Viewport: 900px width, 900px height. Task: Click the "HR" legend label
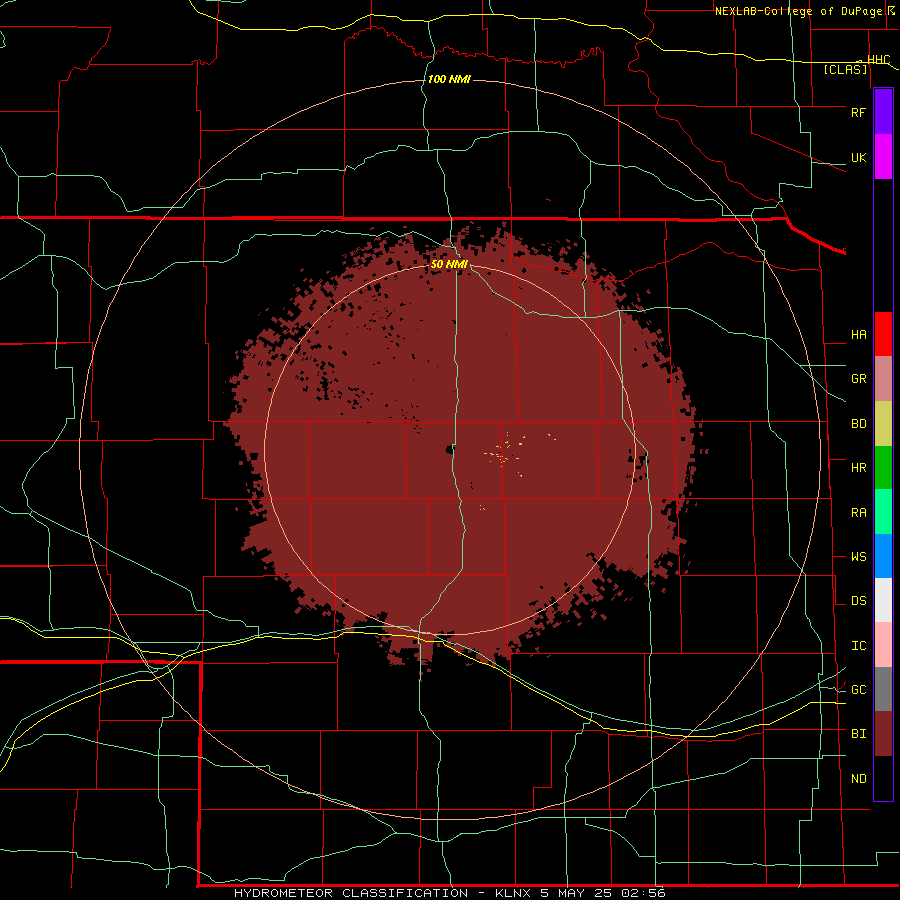click(858, 468)
